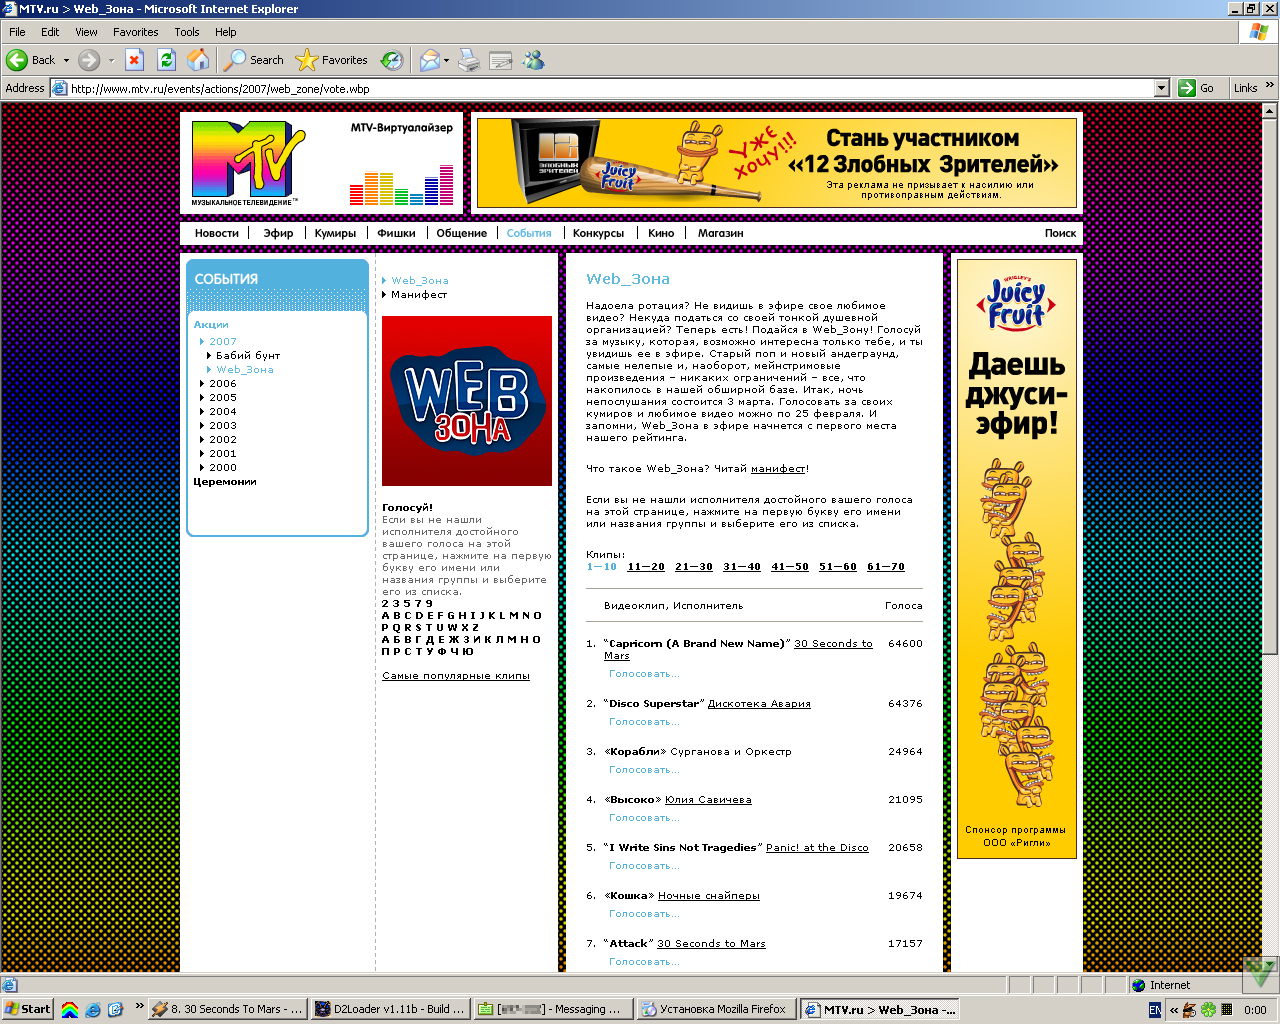Go to clips page 61—70
Image resolution: width=1280 pixels, height=1024 pixels.
point(886,567)
